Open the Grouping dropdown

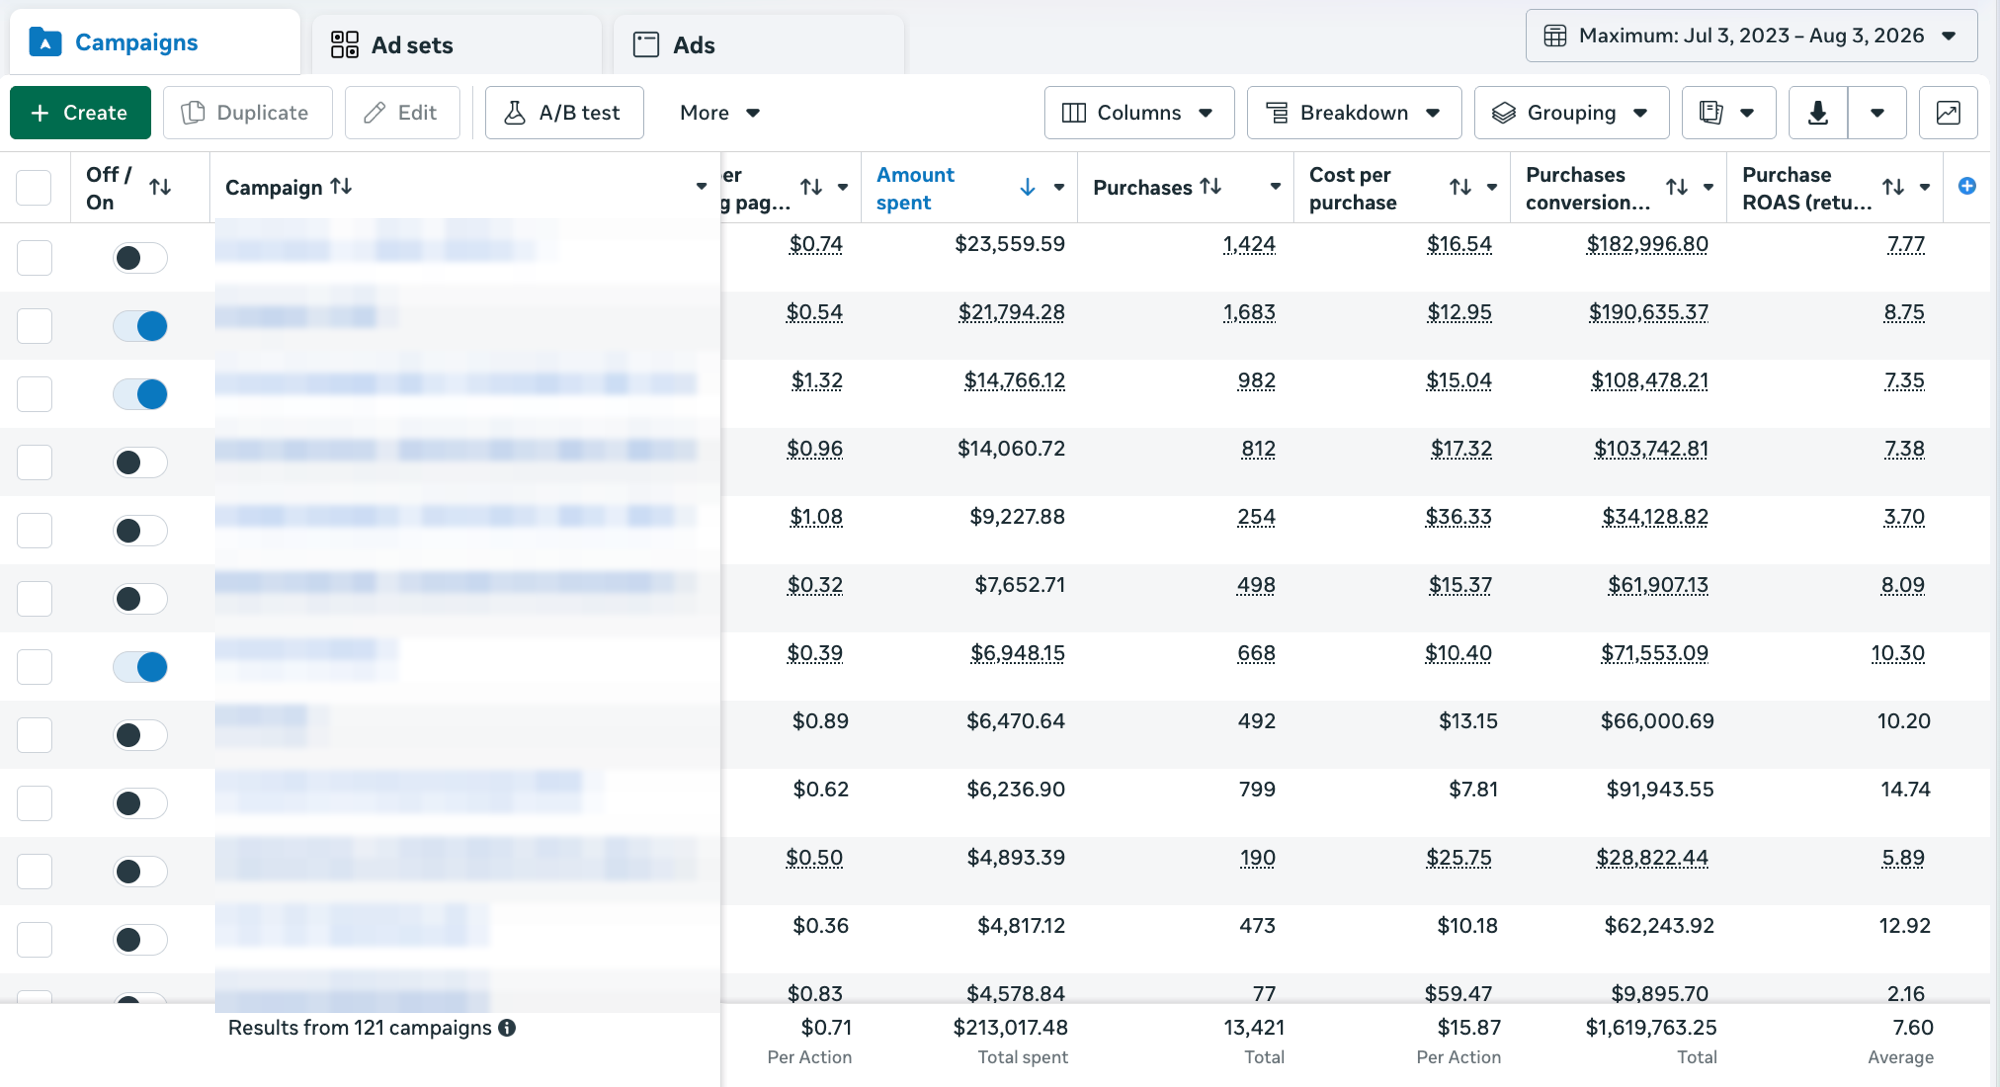click(1571, 113)
